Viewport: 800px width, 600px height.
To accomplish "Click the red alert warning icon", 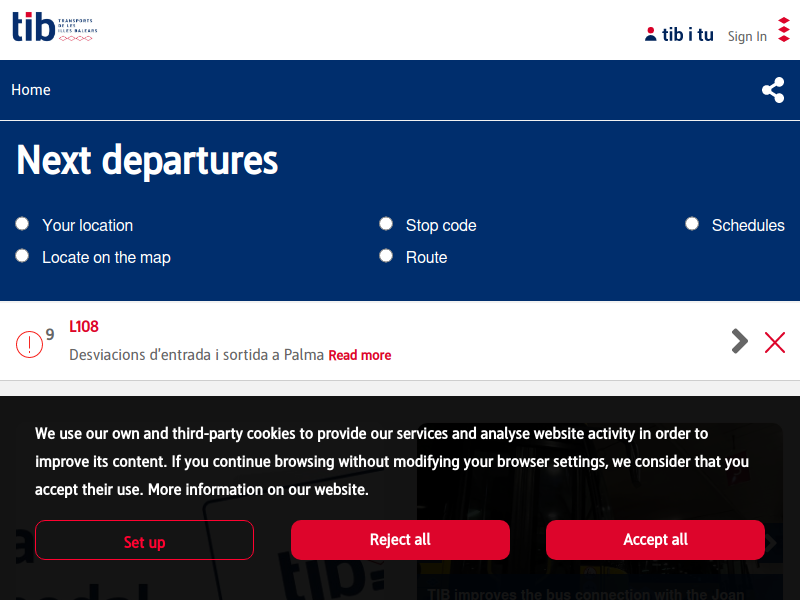I will (x=29, y=344).
